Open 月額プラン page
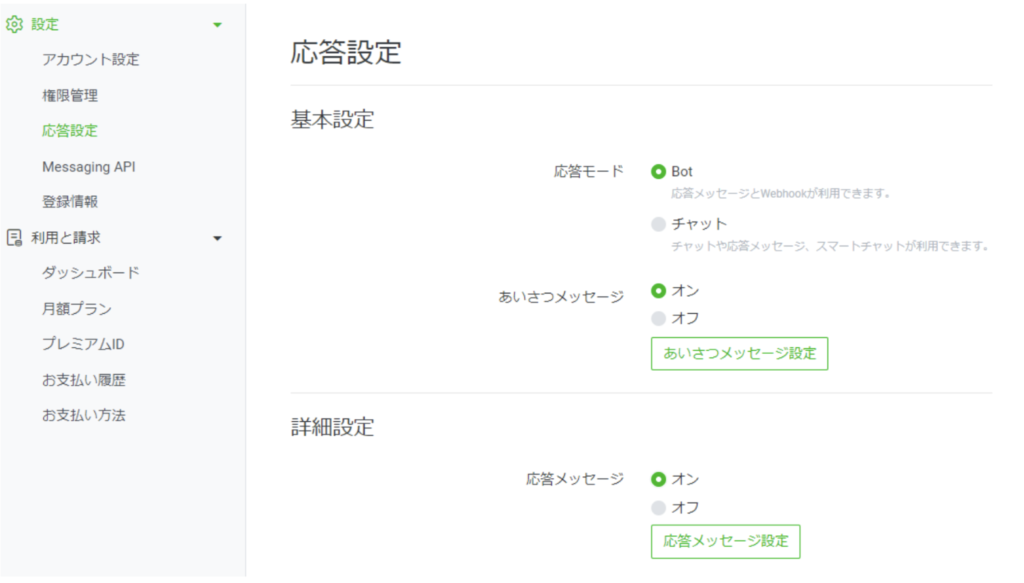 pyautogui.click(x=77, y=309)
